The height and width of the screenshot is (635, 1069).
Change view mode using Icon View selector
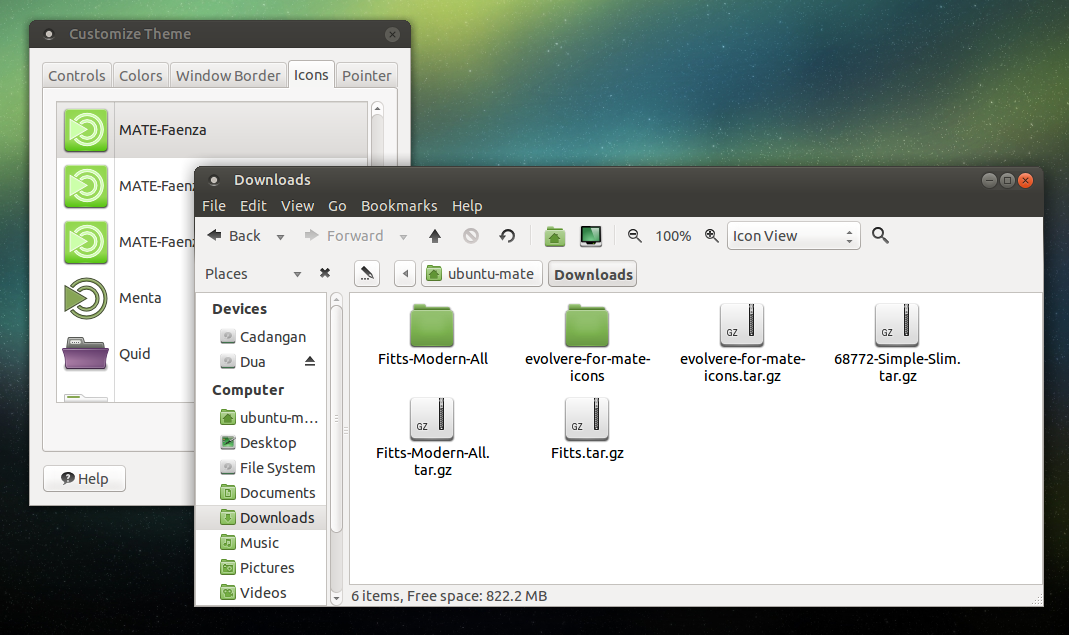[x=794, y=236]
